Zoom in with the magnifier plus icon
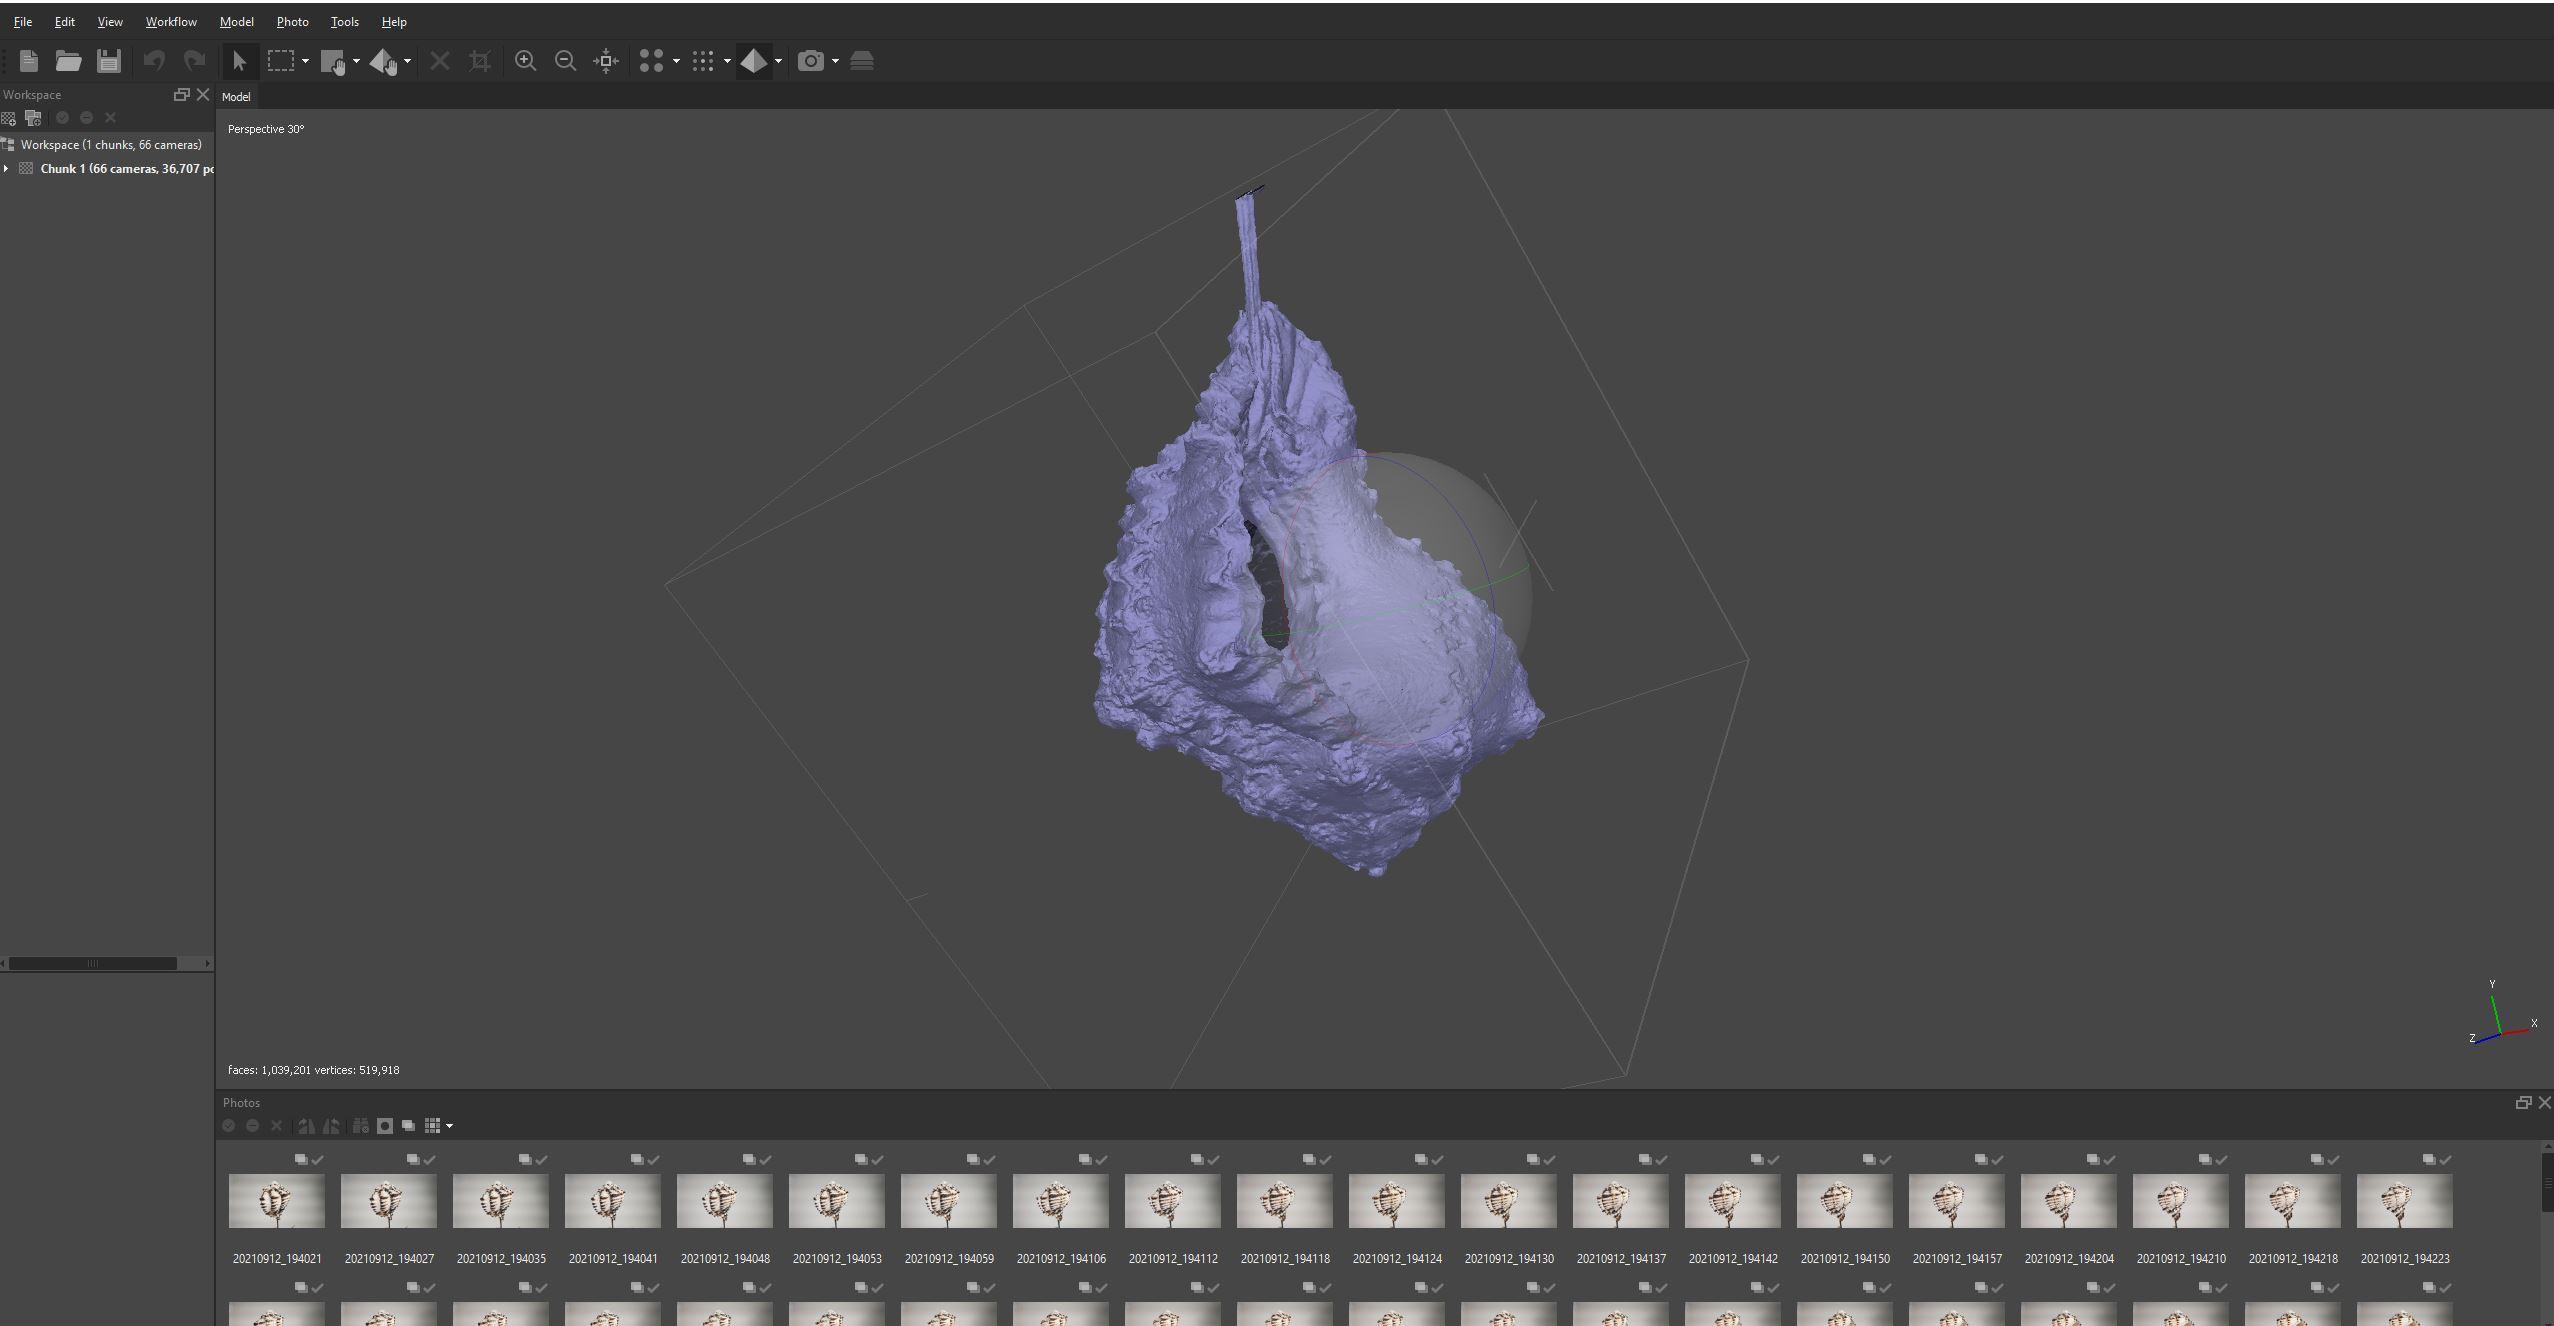This screenshot has width=2554, height=1326. click(x=525, y=61)
